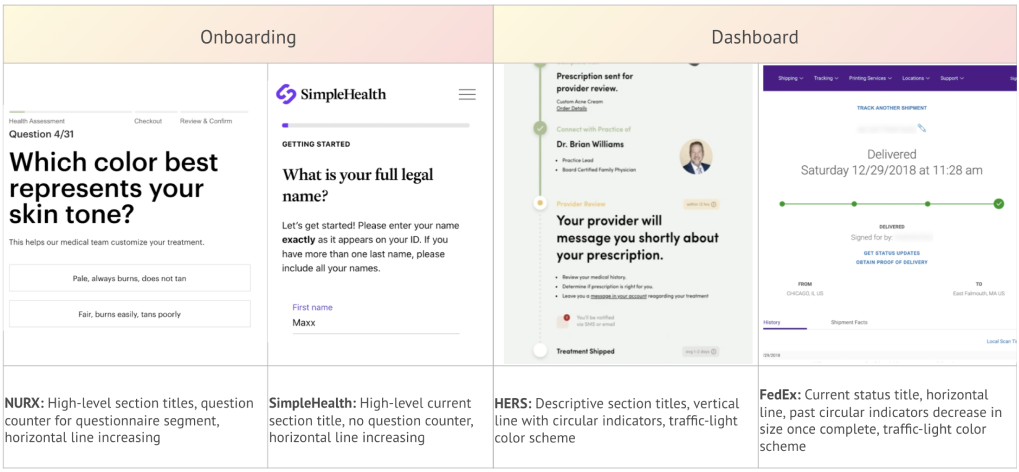Click the SimpleHealth purple progress bar
The height and width of the screenshot is (472, 1019).
tap(375, 125)
